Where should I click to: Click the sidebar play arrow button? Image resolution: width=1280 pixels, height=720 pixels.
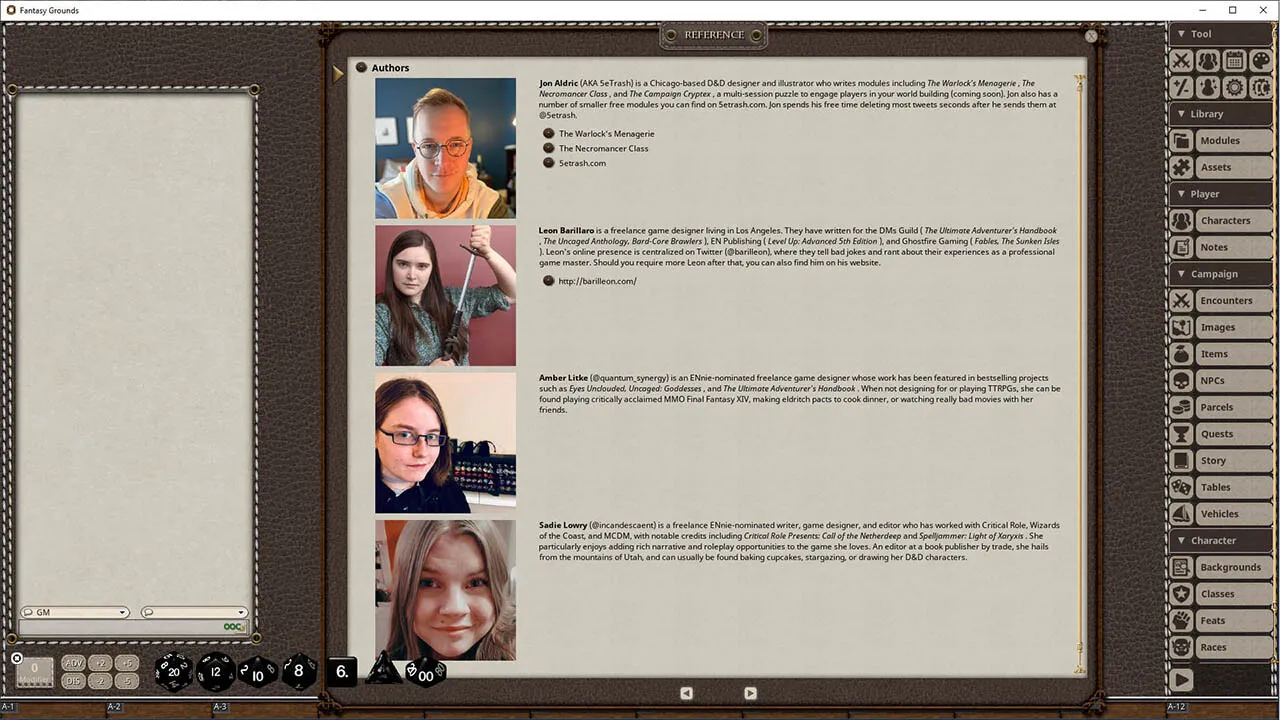(1182, 680)
